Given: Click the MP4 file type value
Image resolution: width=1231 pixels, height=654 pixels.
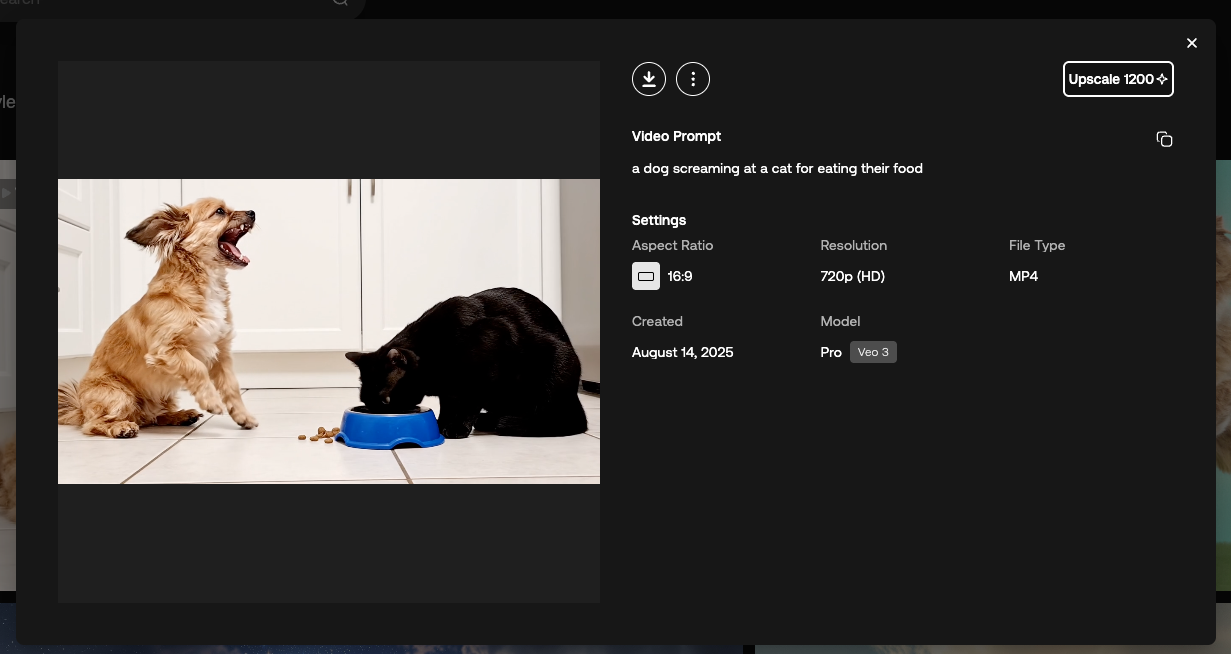Looking at the screenshot, I should coord(1023,276).
